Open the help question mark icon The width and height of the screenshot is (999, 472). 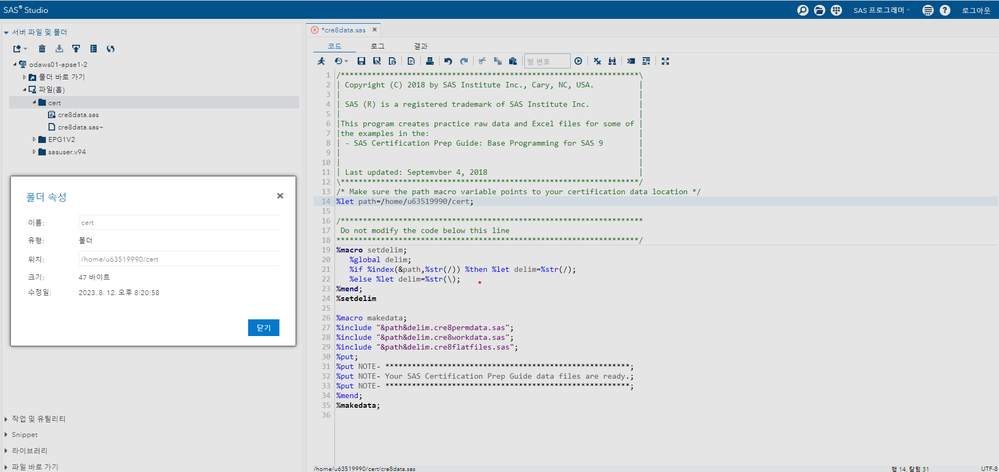[x=947, y=10]
